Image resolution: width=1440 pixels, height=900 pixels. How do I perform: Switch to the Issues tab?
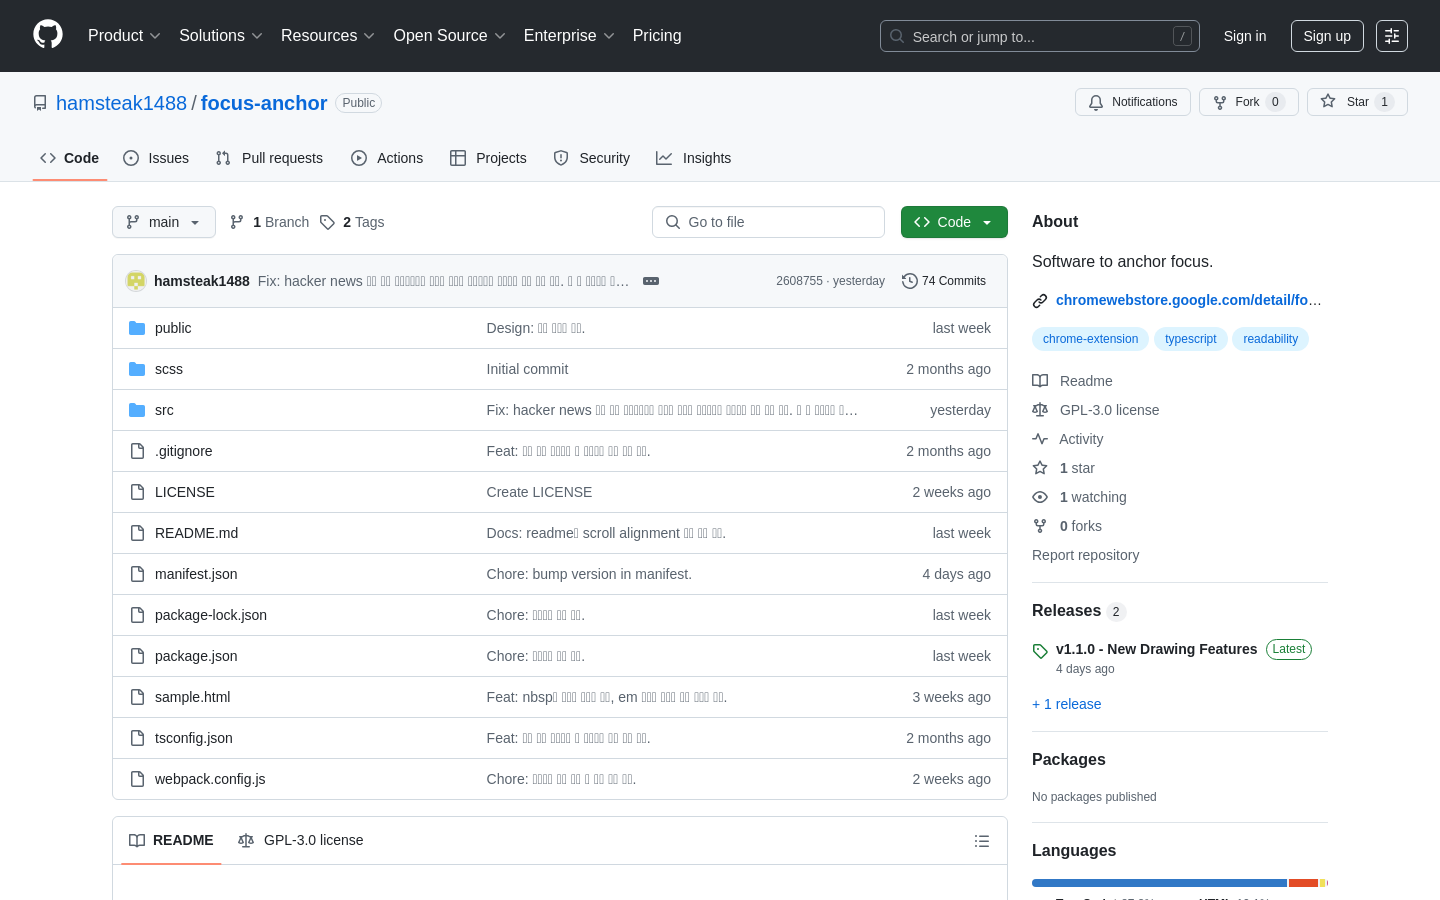click(x=156, y=158)
